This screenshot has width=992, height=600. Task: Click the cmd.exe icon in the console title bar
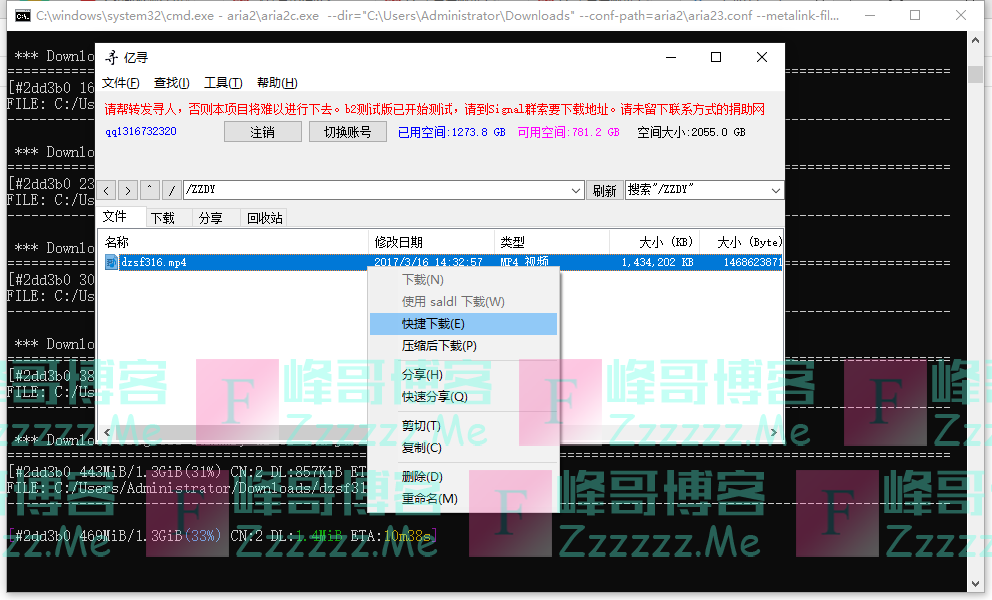coord(21,16)
